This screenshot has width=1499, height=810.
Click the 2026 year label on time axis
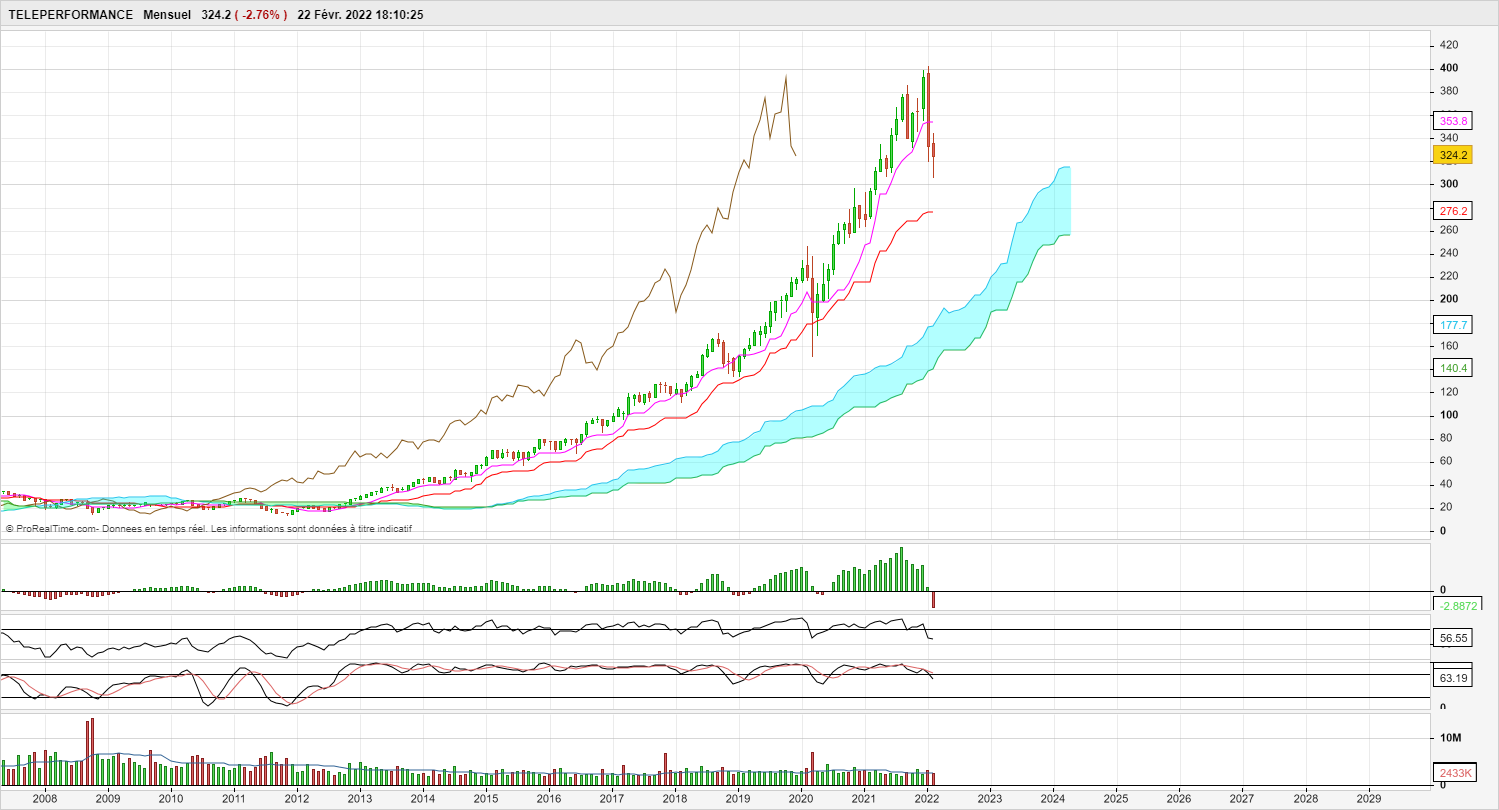[x=1179, y=799]
